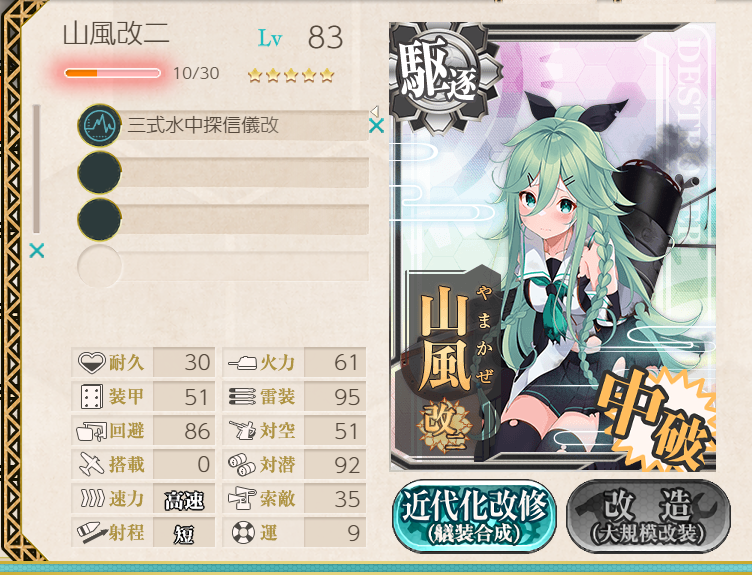Click the locked fourth equipment slot

pos(223,266)
